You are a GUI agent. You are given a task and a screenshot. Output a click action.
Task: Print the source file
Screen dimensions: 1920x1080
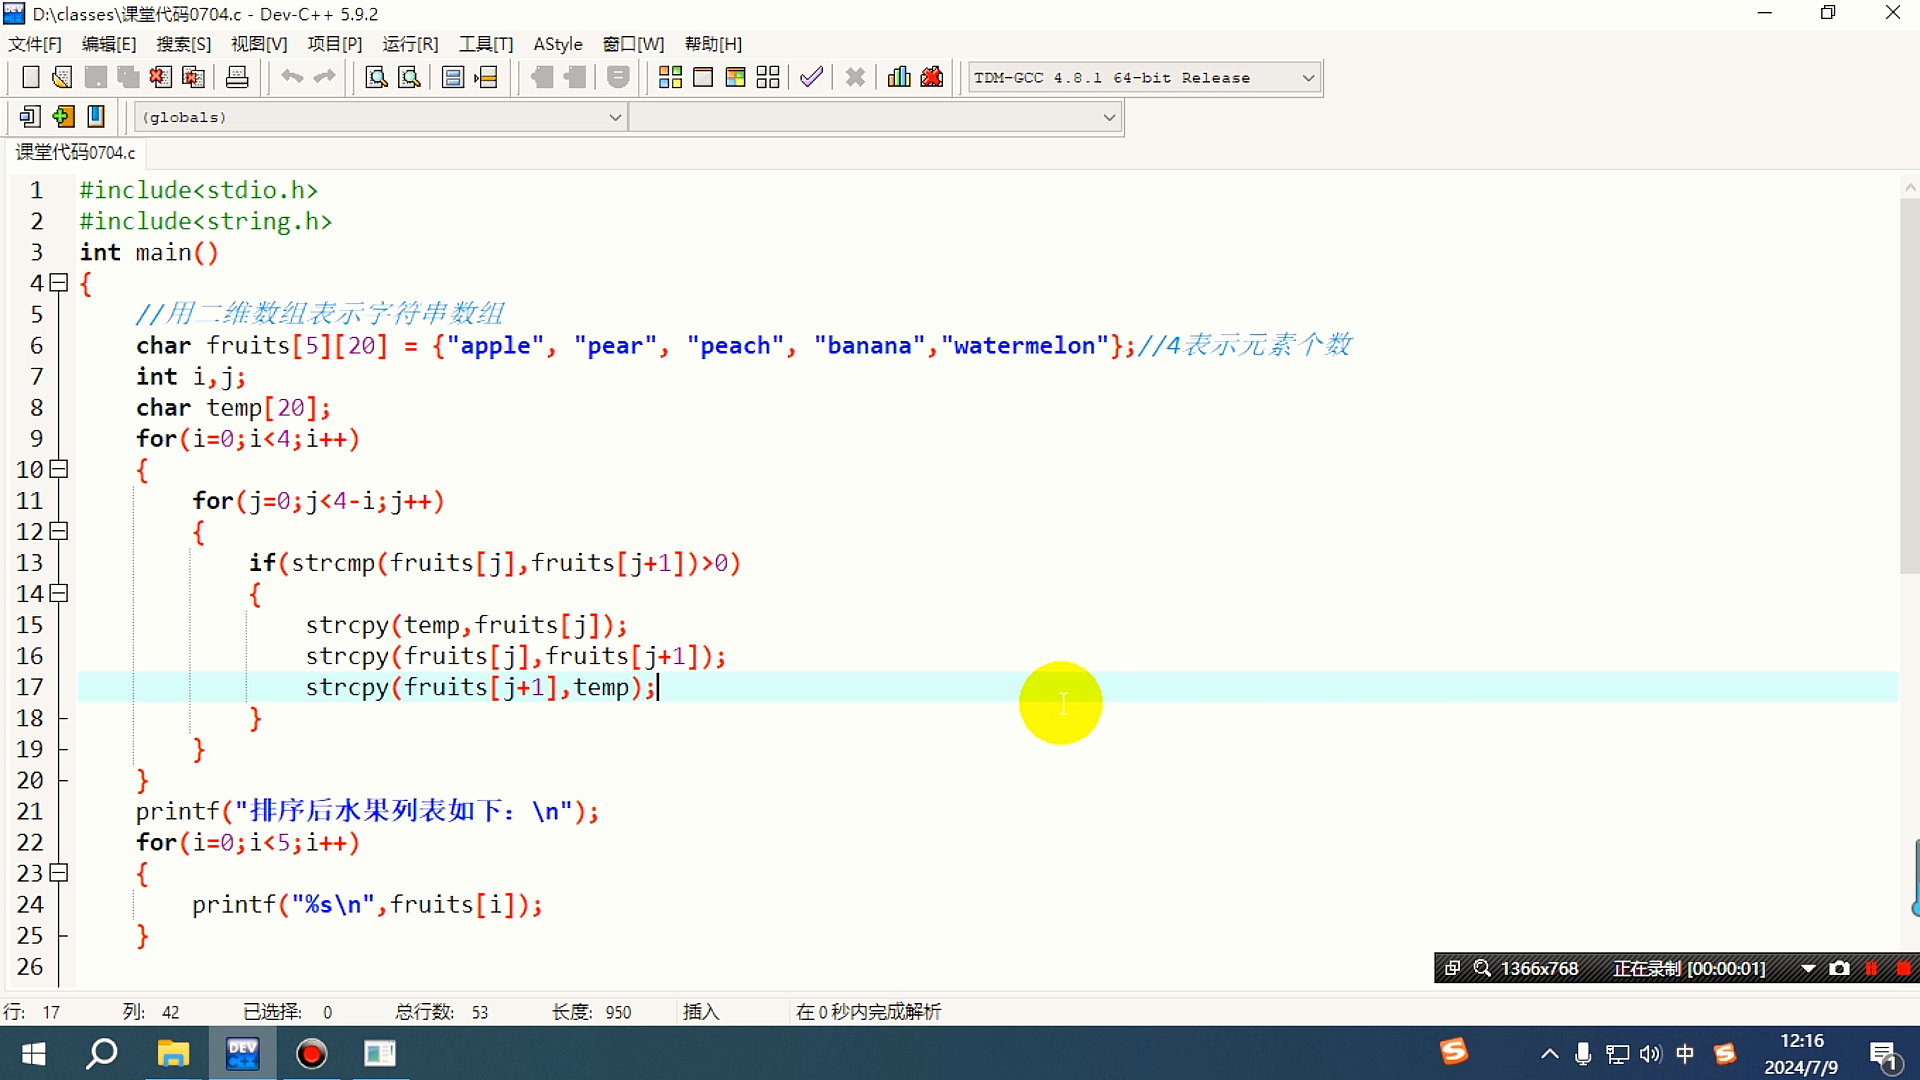click(237, 77)
